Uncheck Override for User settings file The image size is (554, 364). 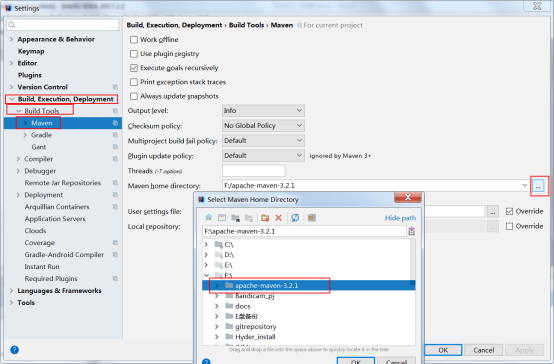[509, 211]
